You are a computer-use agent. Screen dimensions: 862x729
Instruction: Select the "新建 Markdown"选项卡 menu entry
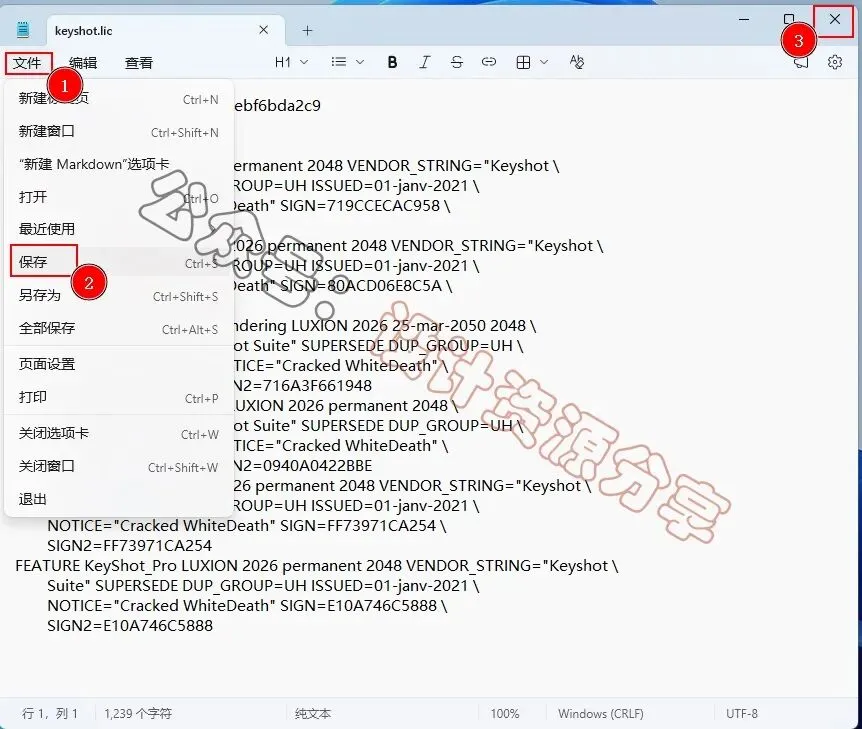coord(119,164)
